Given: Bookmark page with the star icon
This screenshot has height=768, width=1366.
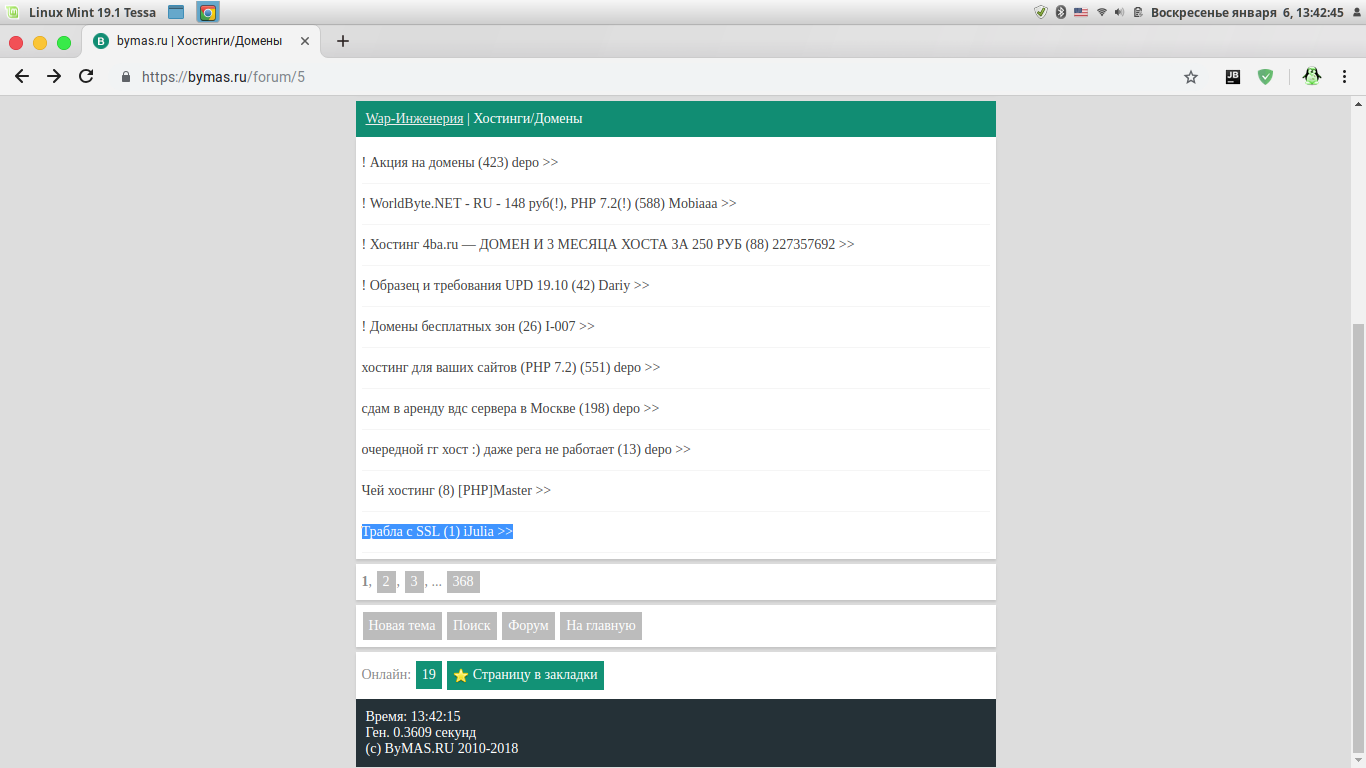Looking at the screenshot, I should (x=1190, y=77).
